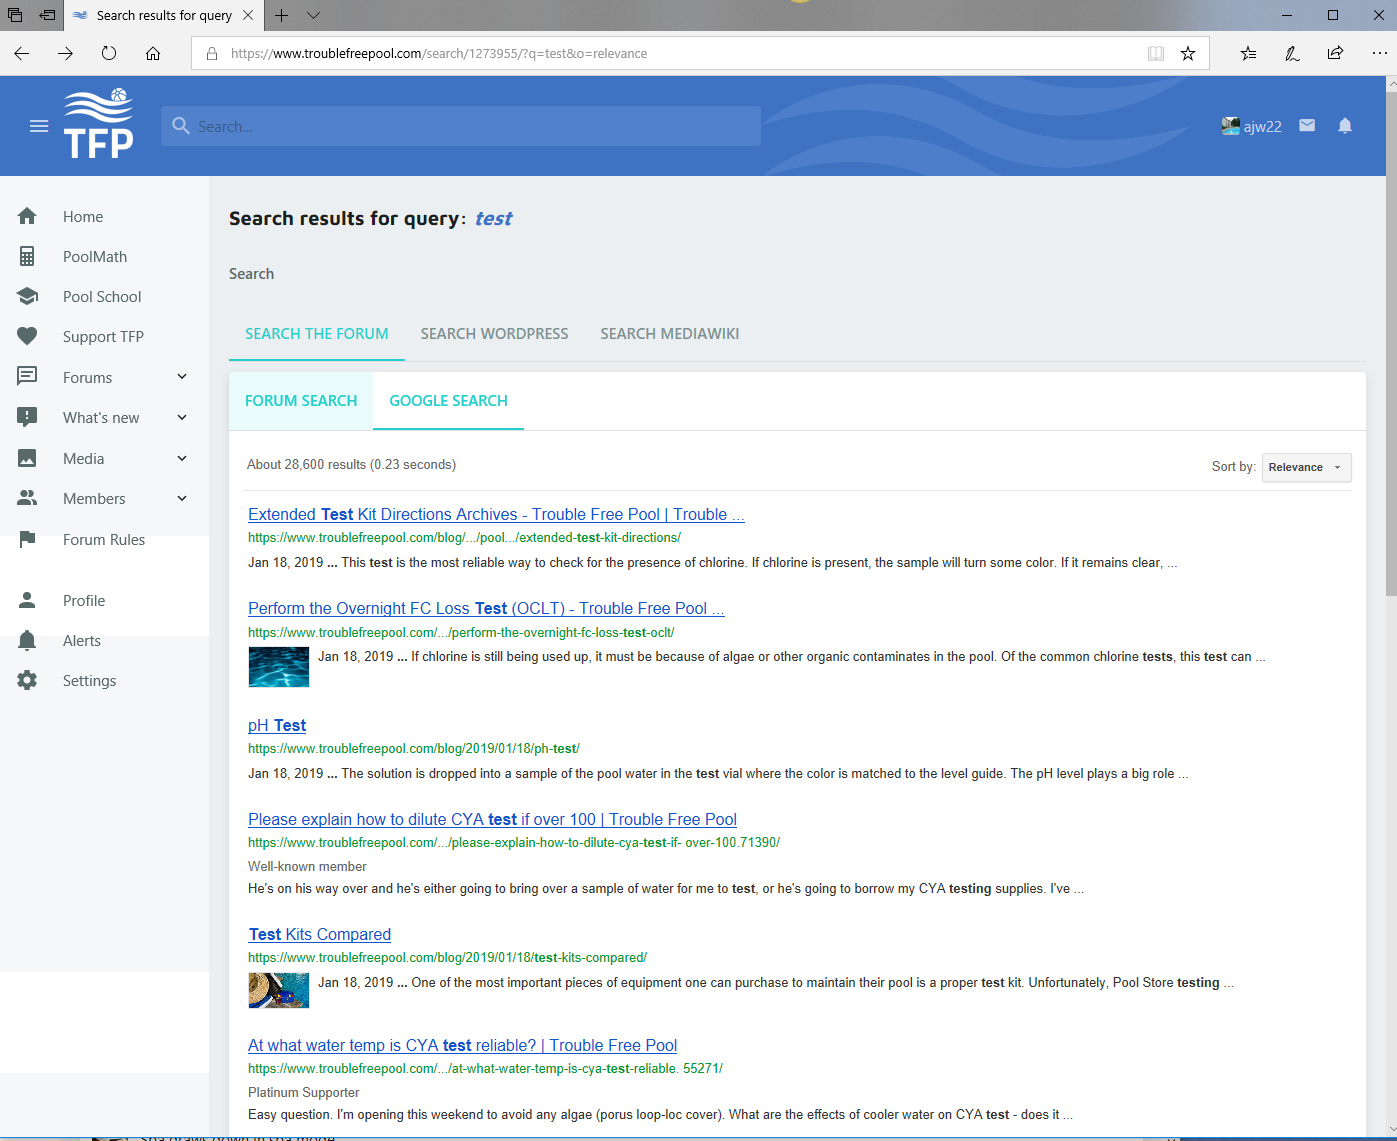The height and width of the screenshot is (1141, 1397).
Task: Click the What's new icon in sidebar
Action: pos(27,417)
